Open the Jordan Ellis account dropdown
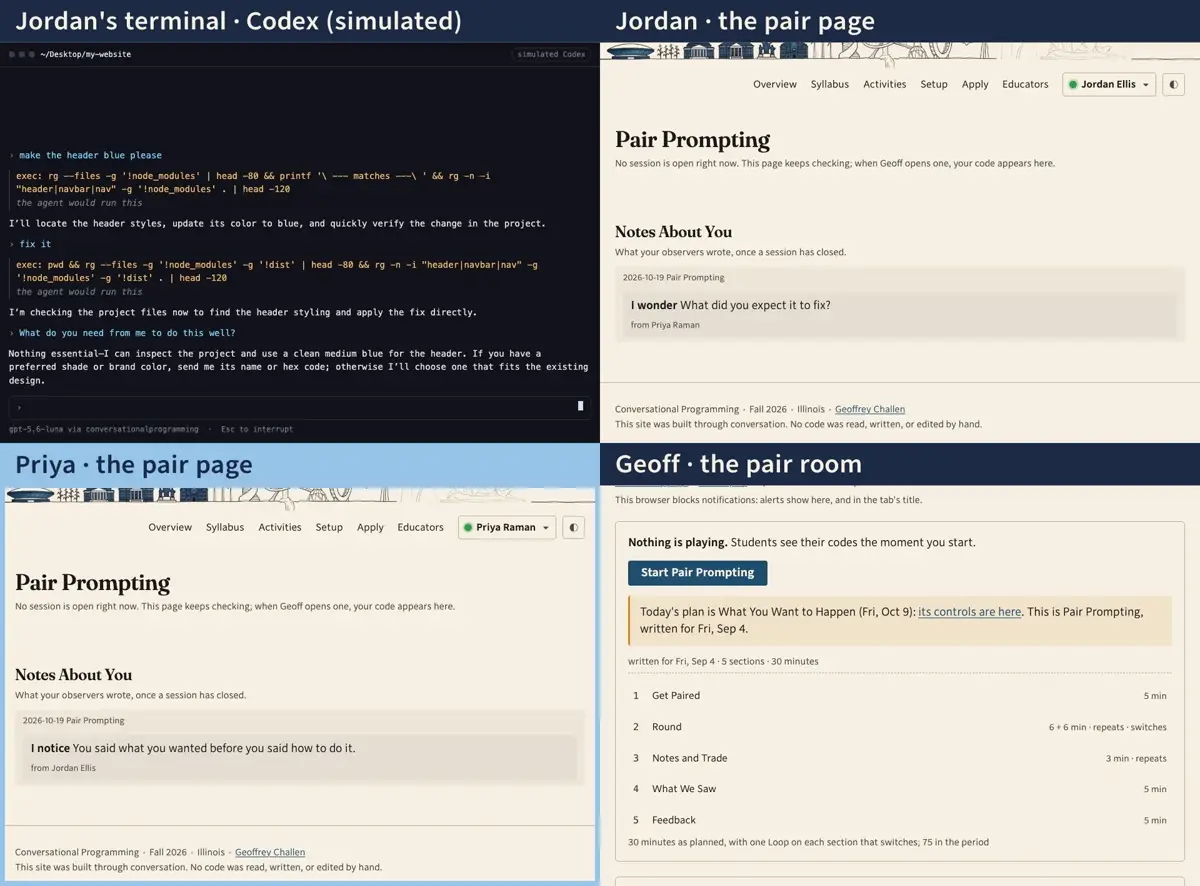This screenshot has height=886, width=1200. click(1109, 84)
